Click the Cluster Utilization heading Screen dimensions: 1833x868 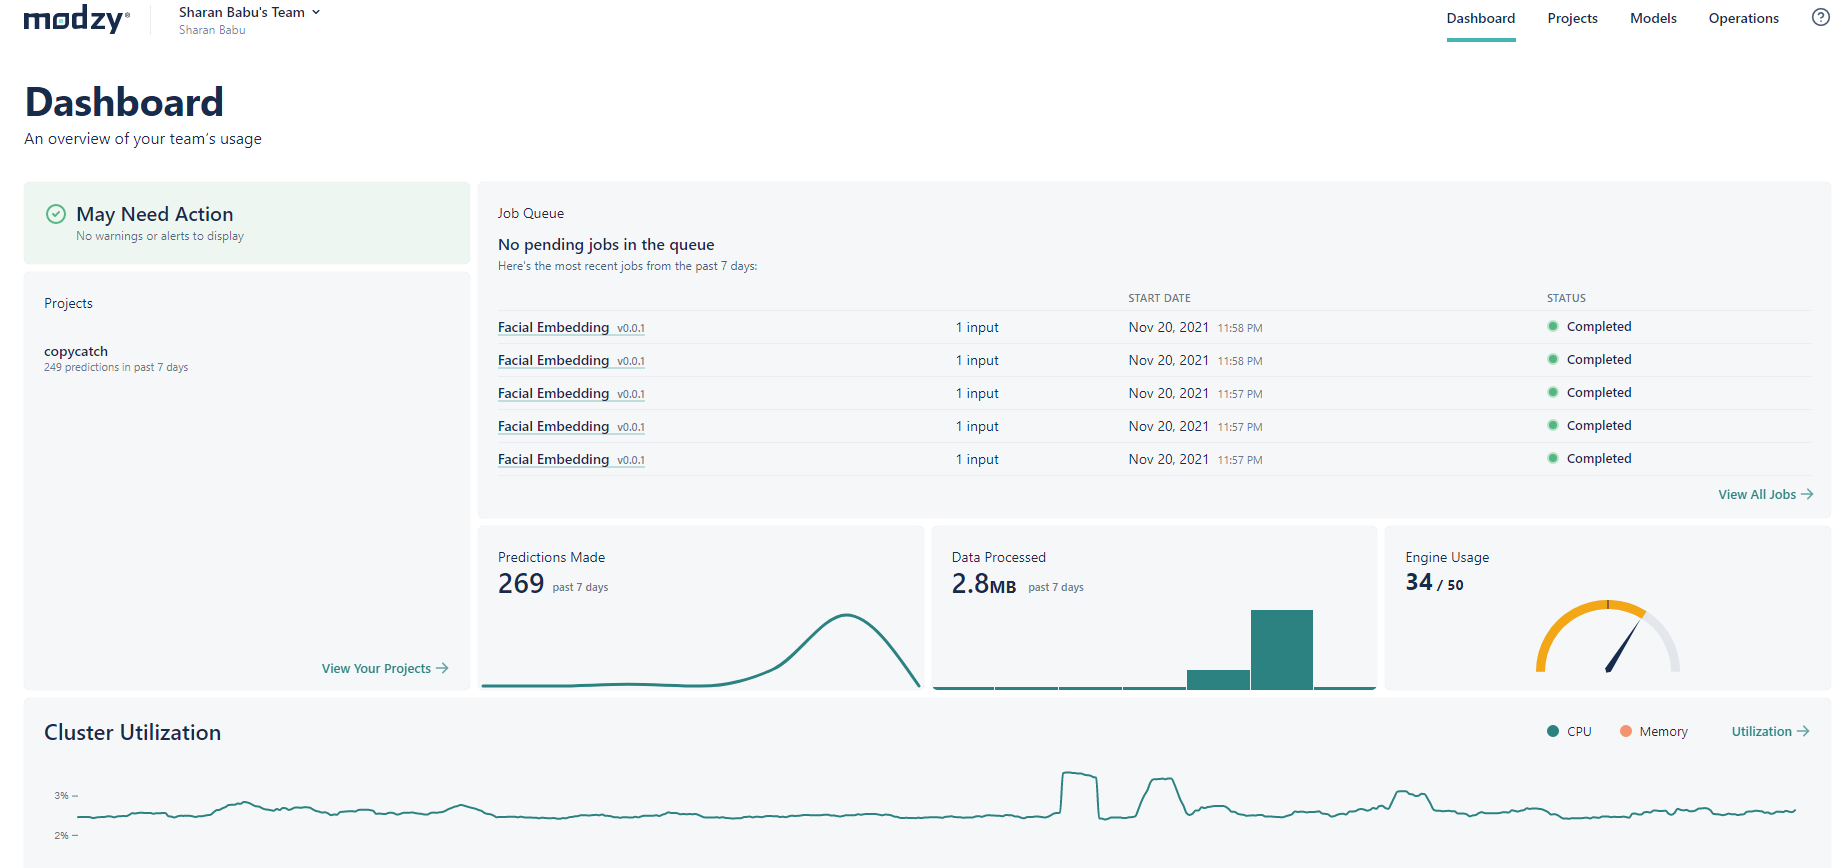[x=132, y=733]
